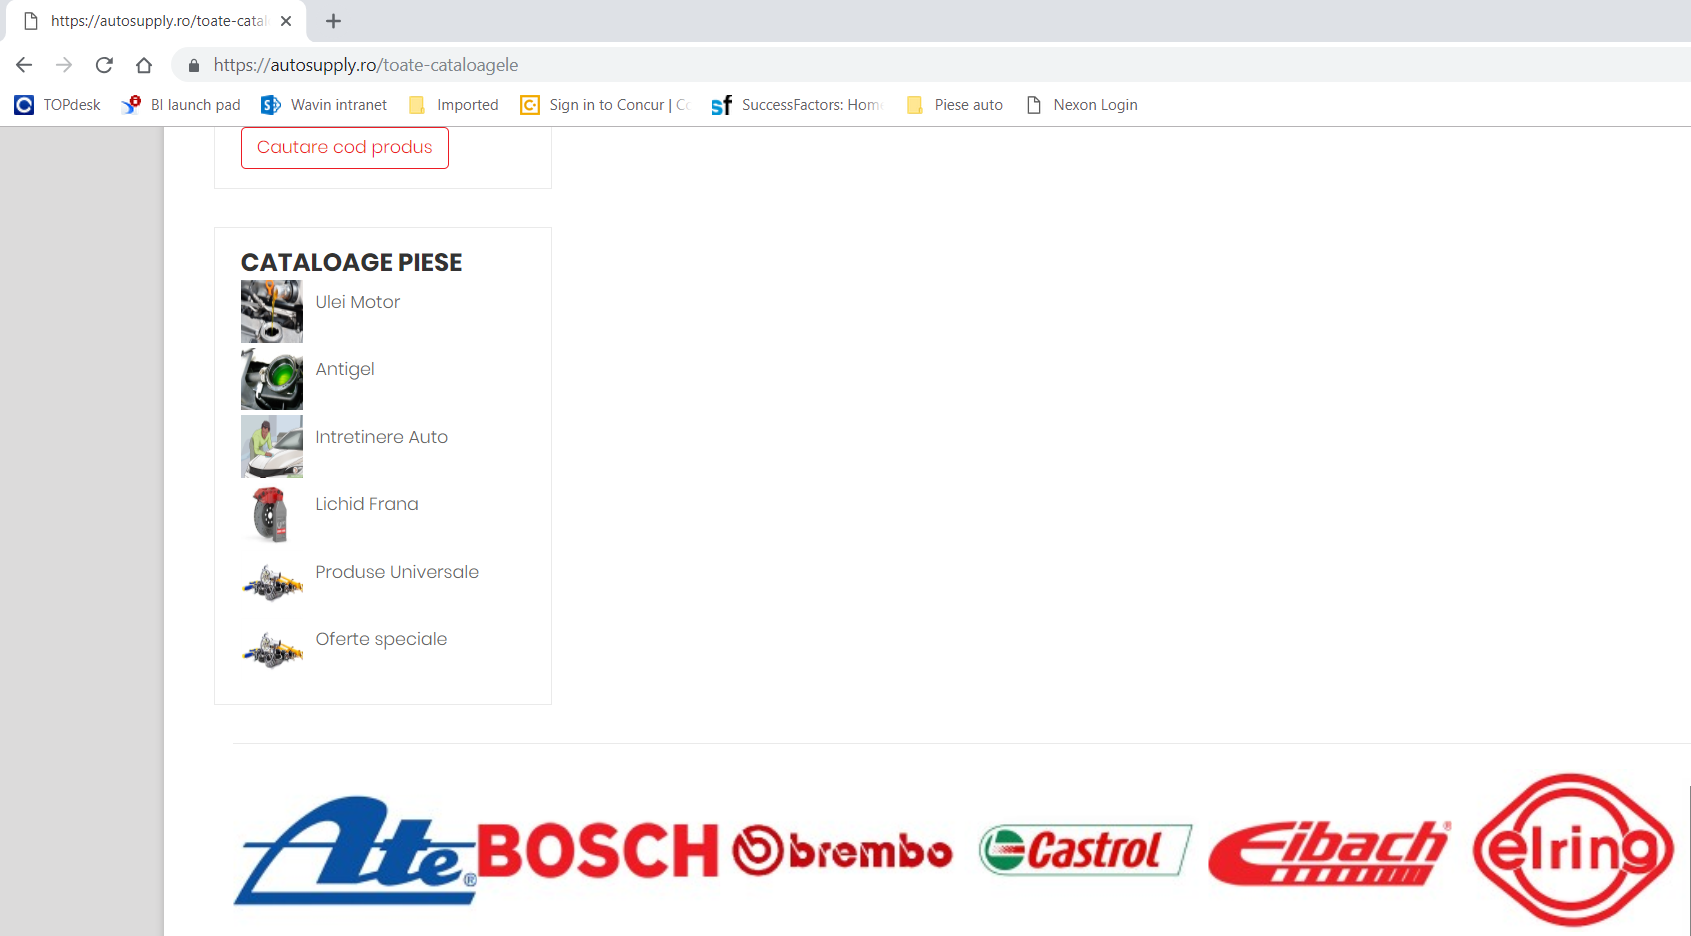Open the Produse Universale catalog link

tap(397, 572)
